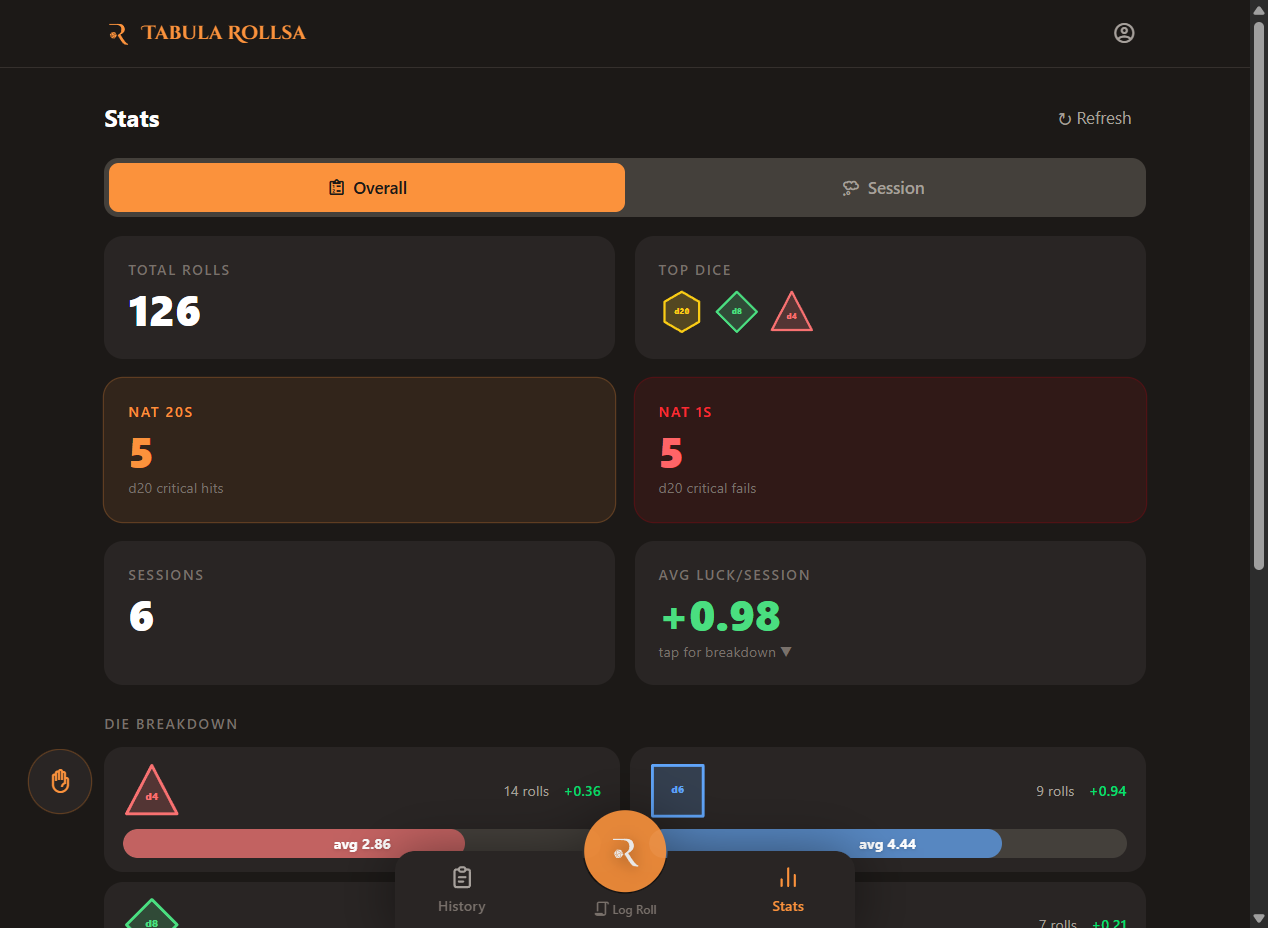1268x929 pixels.
Task: Click the scrollbar up arrow
Action: [x=1259, y=9]
